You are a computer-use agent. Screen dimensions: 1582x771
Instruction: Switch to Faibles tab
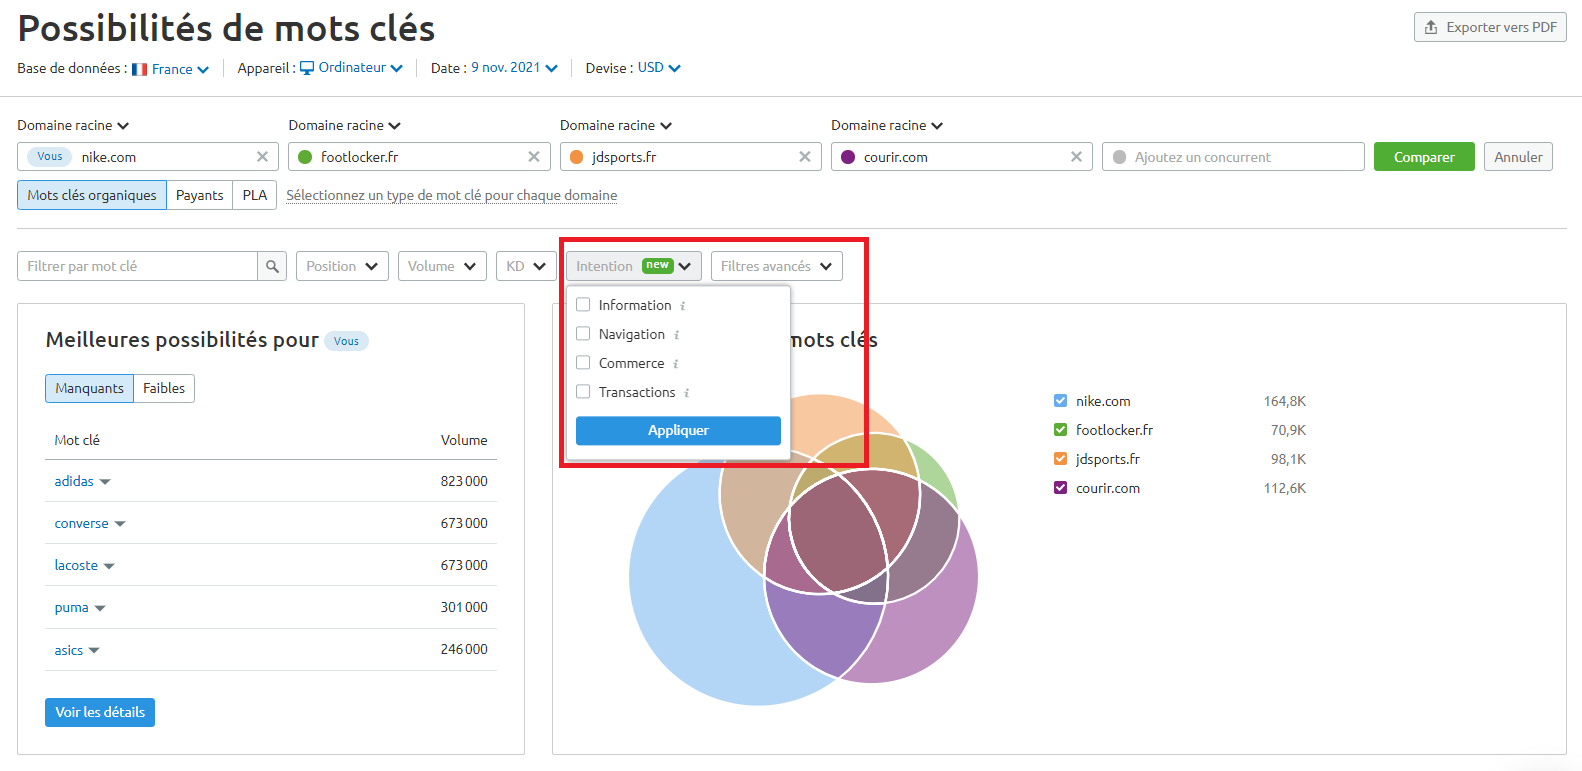coord(164,388)
